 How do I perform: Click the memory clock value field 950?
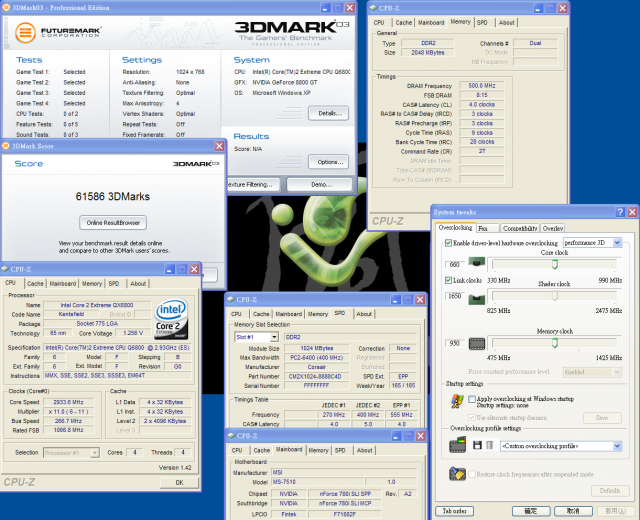pos(454,343)
